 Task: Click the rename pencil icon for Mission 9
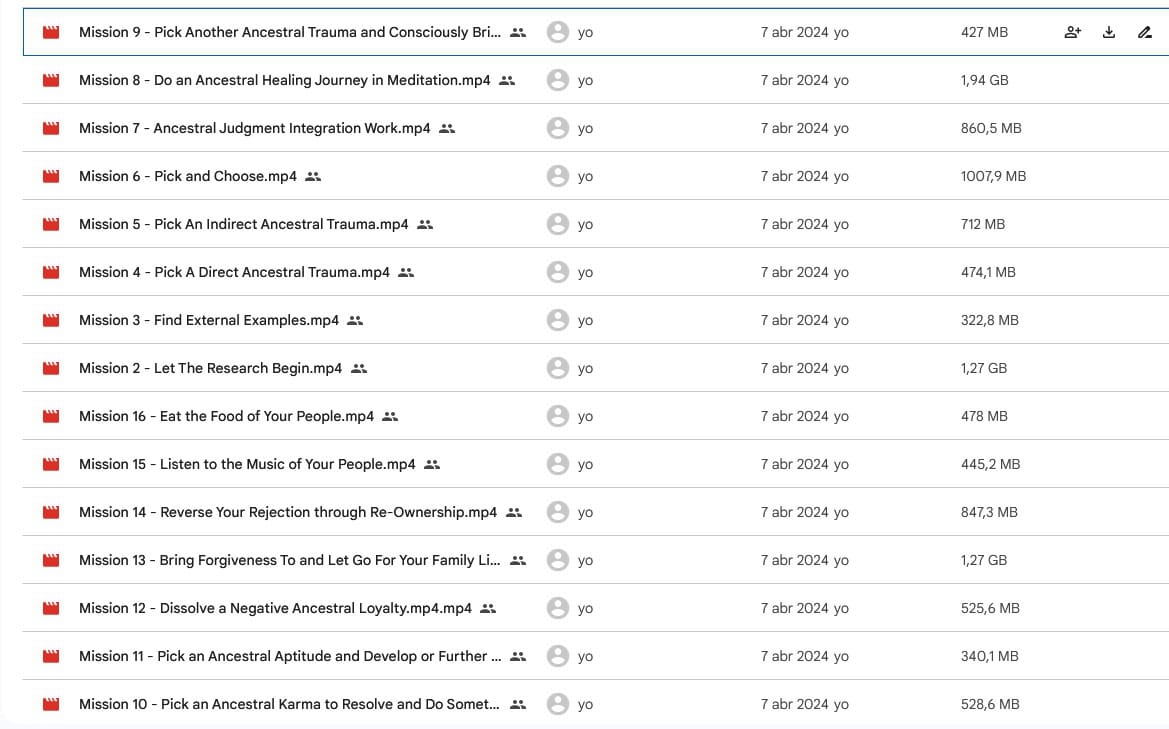tap(1145, 32)
